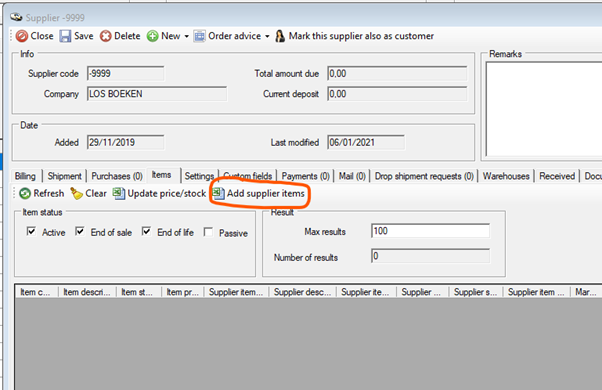Click the red Delete icon
The height and width of the screenshot is (390, 602).
106,36
